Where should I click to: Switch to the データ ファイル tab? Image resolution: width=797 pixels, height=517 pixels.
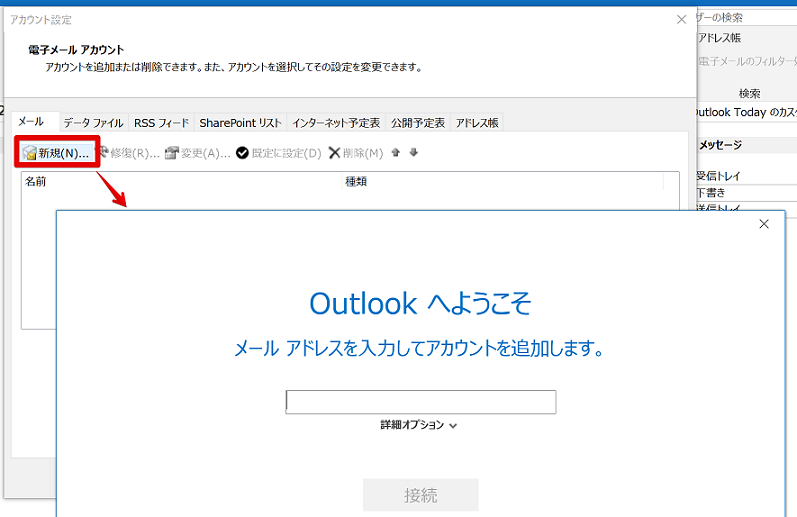click(94, 123)
